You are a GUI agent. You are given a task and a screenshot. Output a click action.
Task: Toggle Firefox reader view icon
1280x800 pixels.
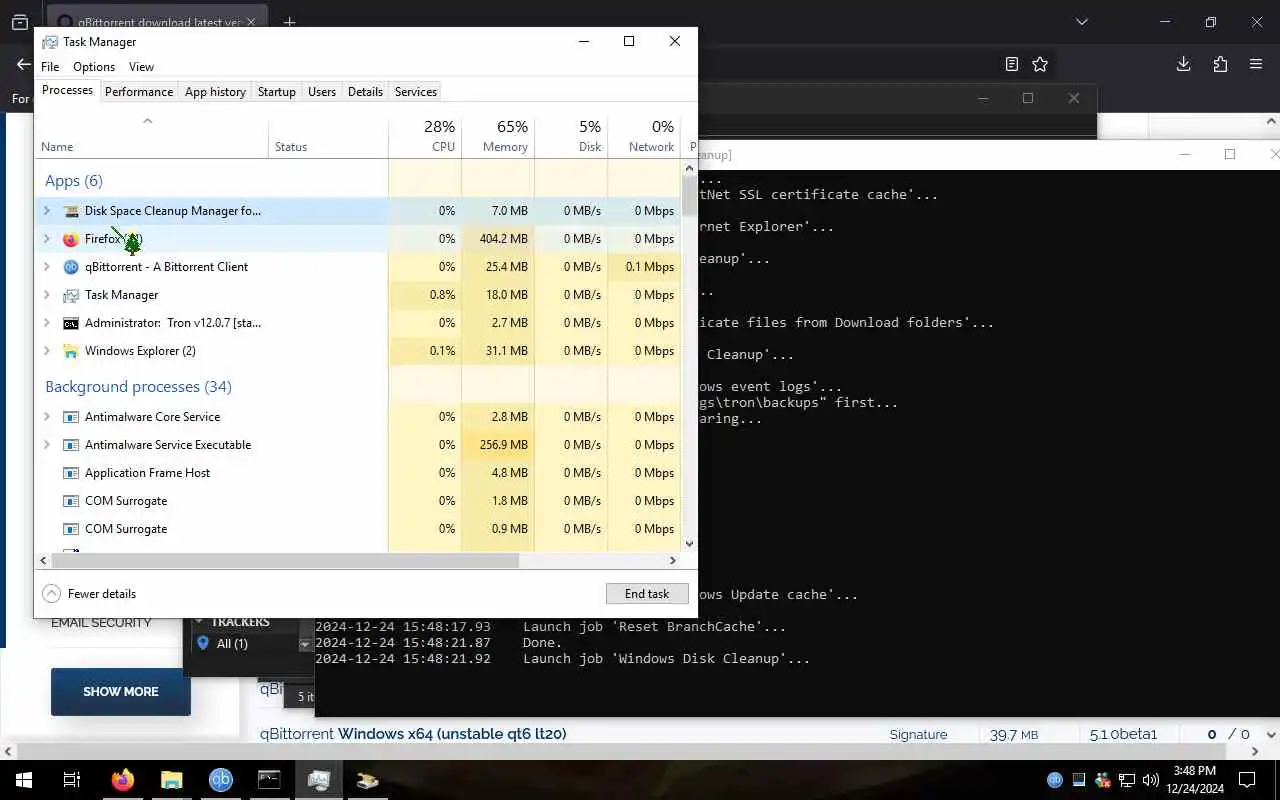pos(1012,64)
